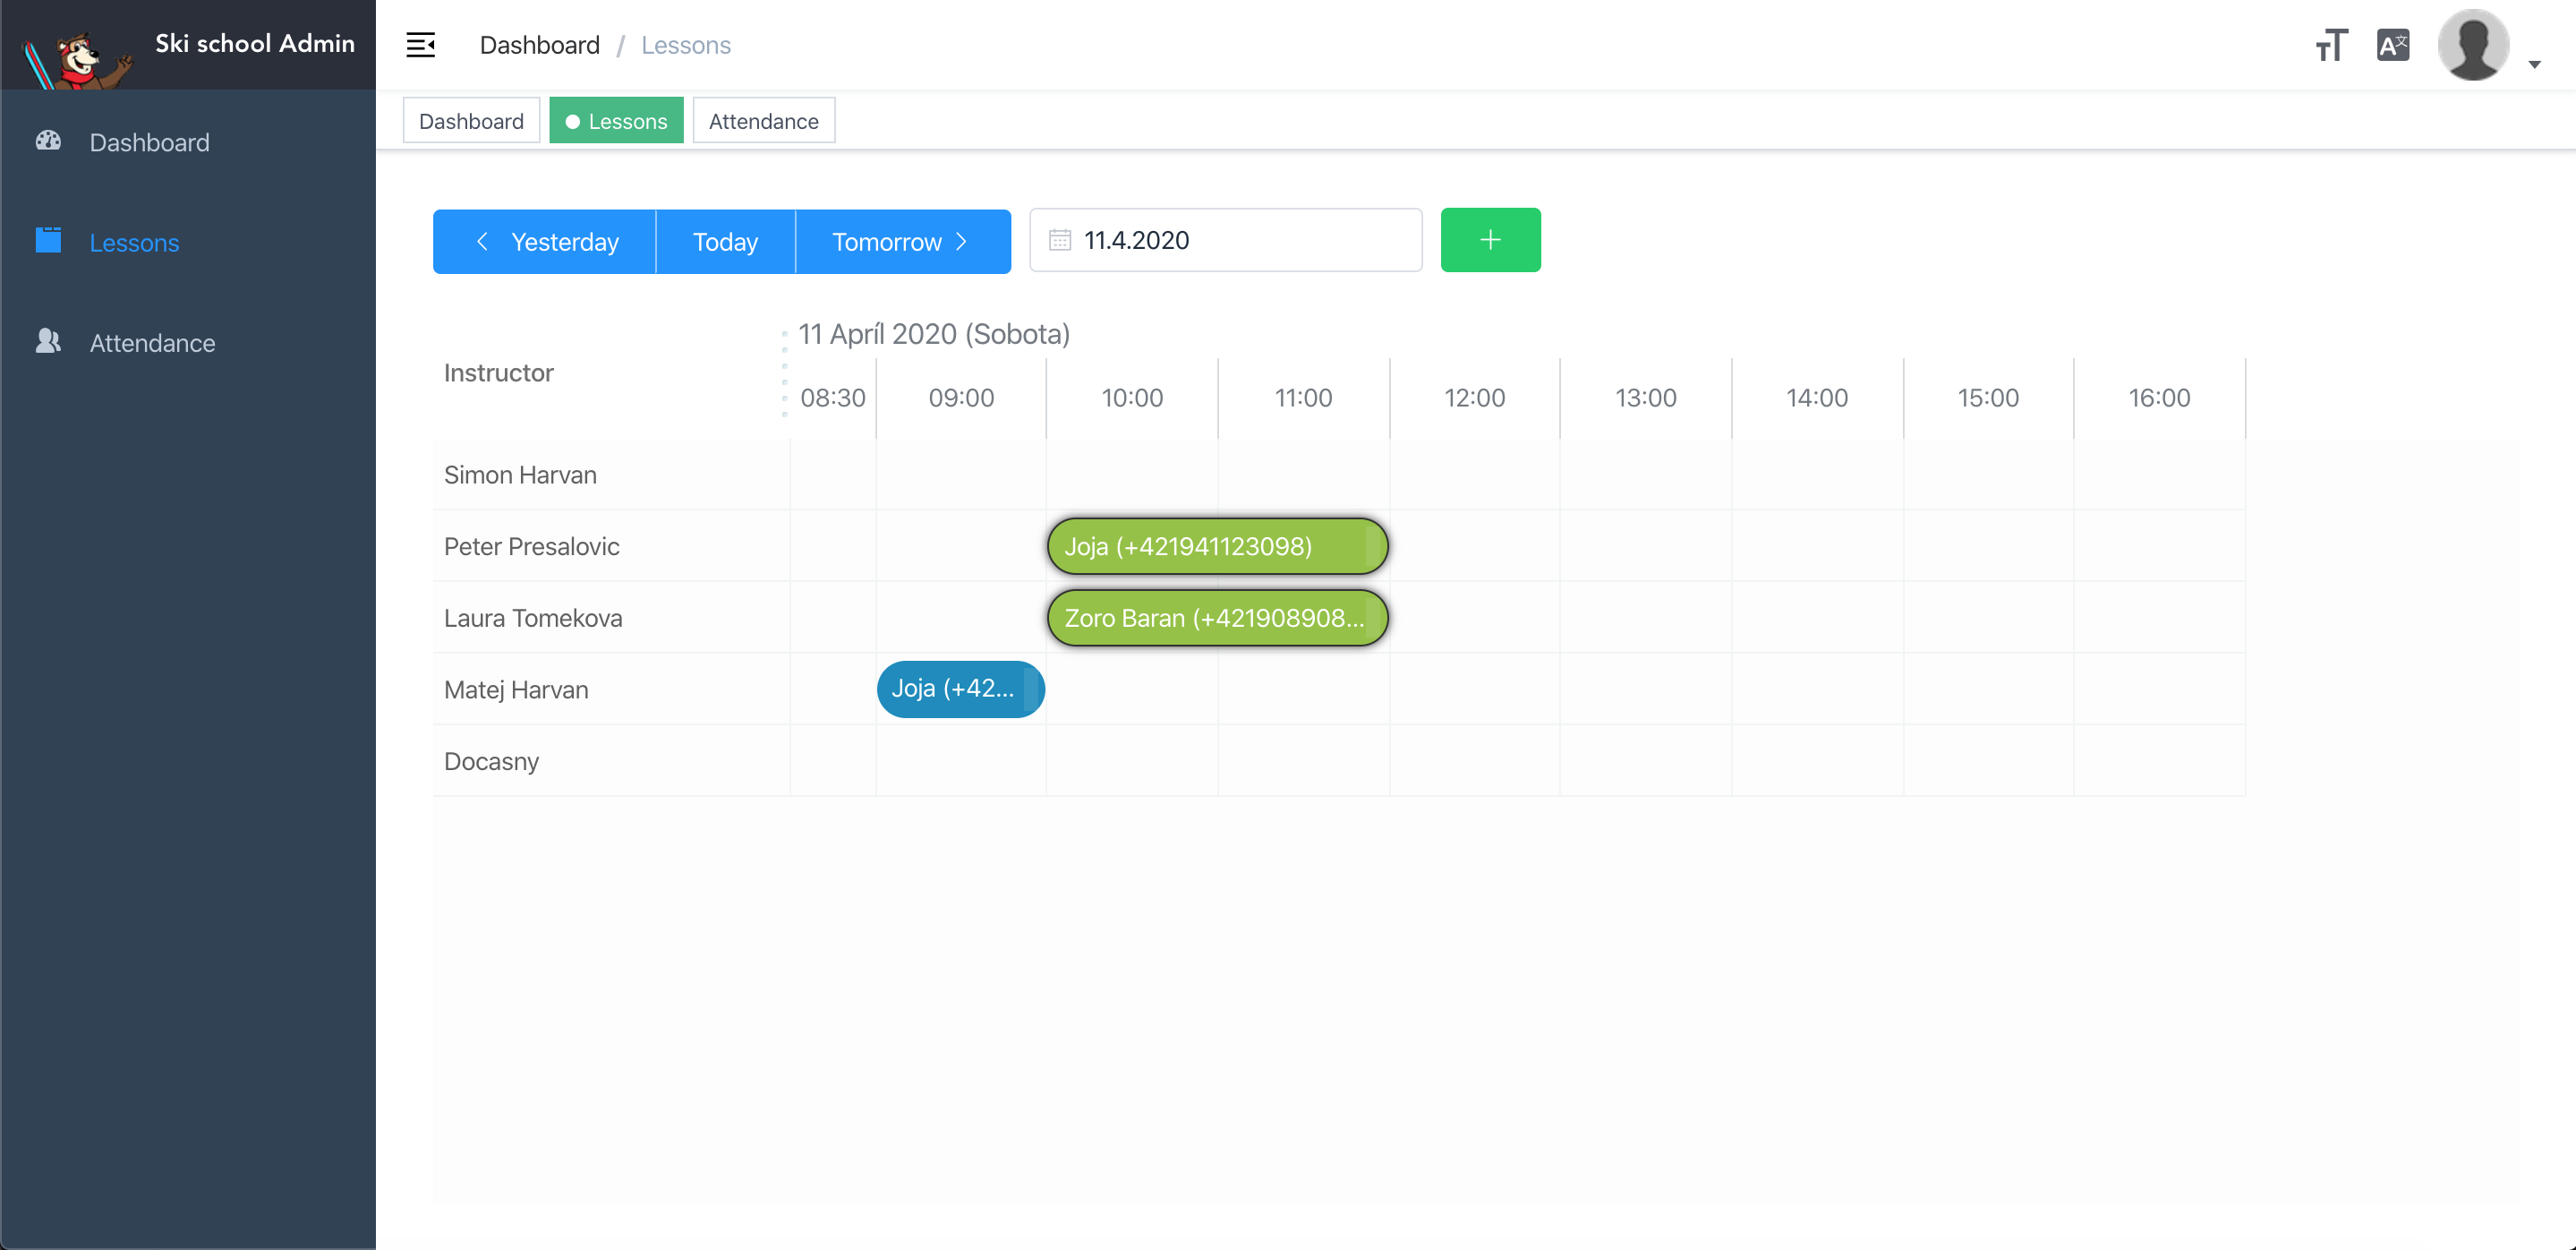The height and width of the screenshot is (1250, 2576).
Task: Click the Dashboard gauge icon in sidebar
Action: point(48,141)
